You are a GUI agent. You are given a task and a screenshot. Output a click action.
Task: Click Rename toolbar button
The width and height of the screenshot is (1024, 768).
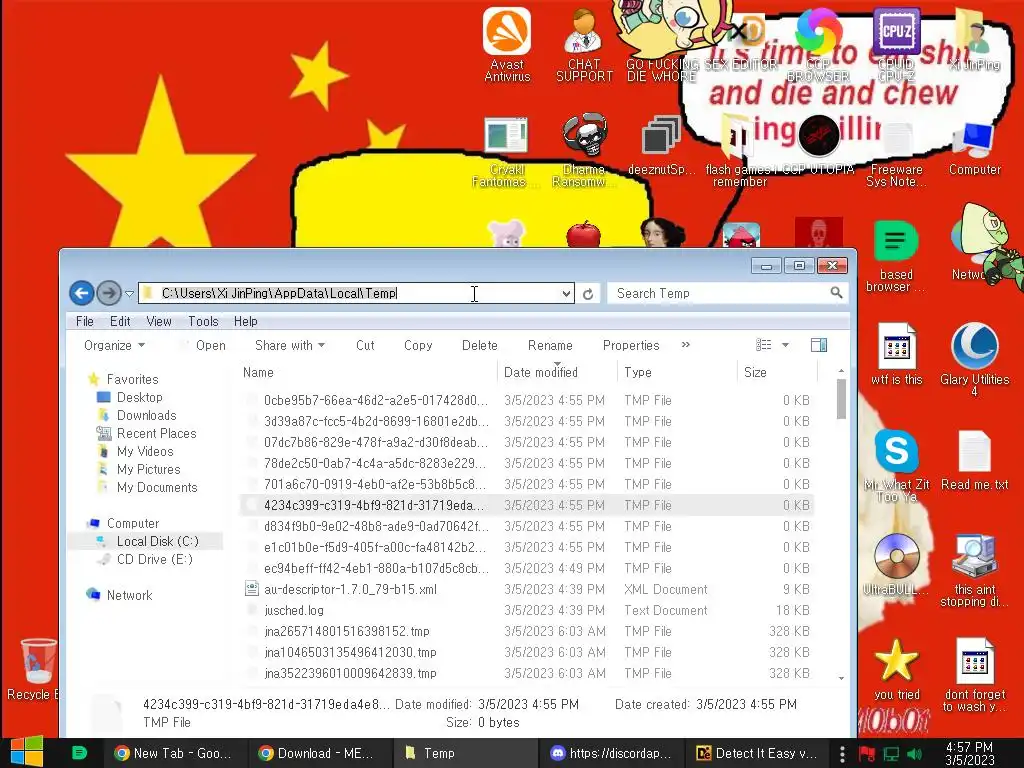pyautogui.click(x=550, y=345)
